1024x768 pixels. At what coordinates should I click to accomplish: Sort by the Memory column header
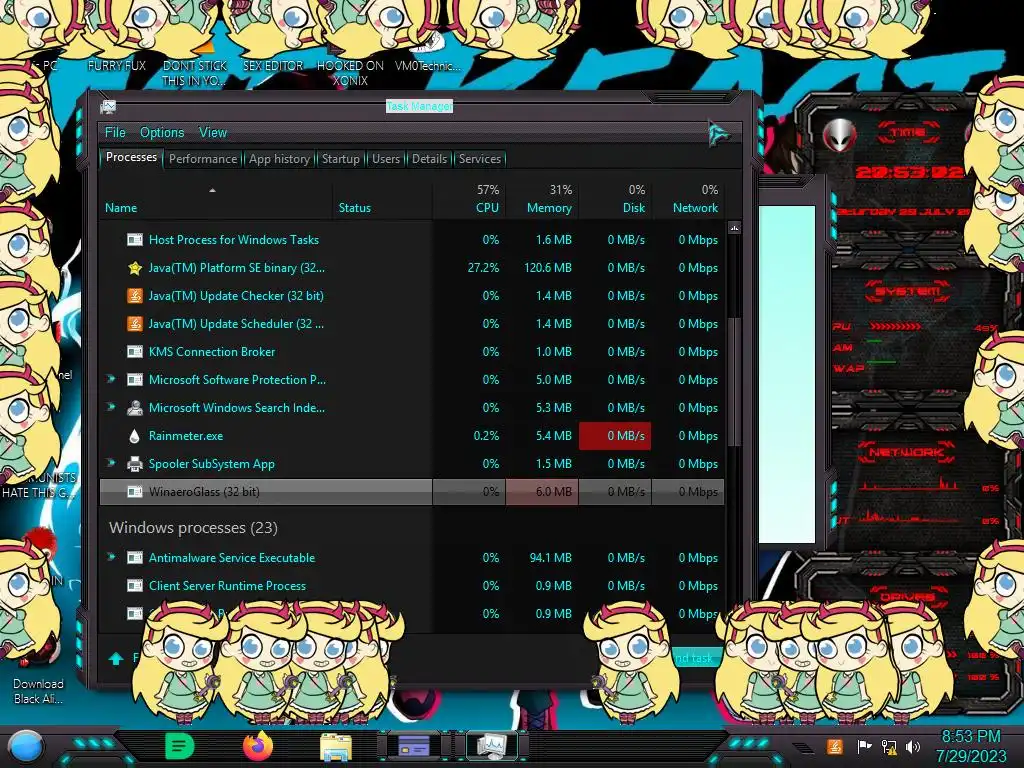pos(542,199)
